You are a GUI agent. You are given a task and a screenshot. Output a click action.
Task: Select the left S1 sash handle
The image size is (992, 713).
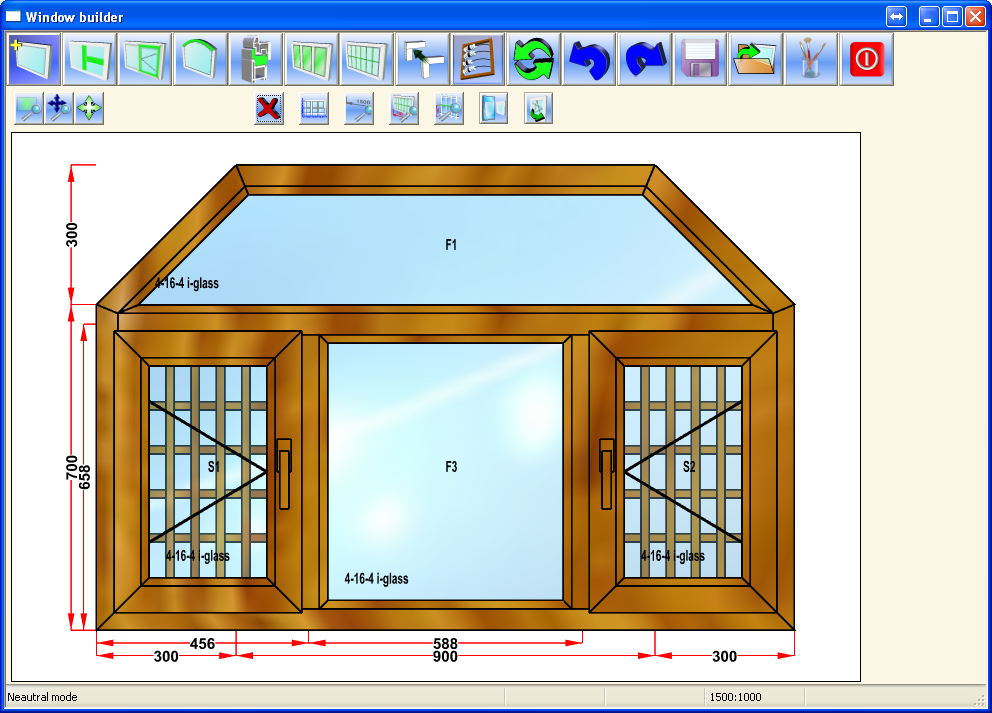point(284,467)
